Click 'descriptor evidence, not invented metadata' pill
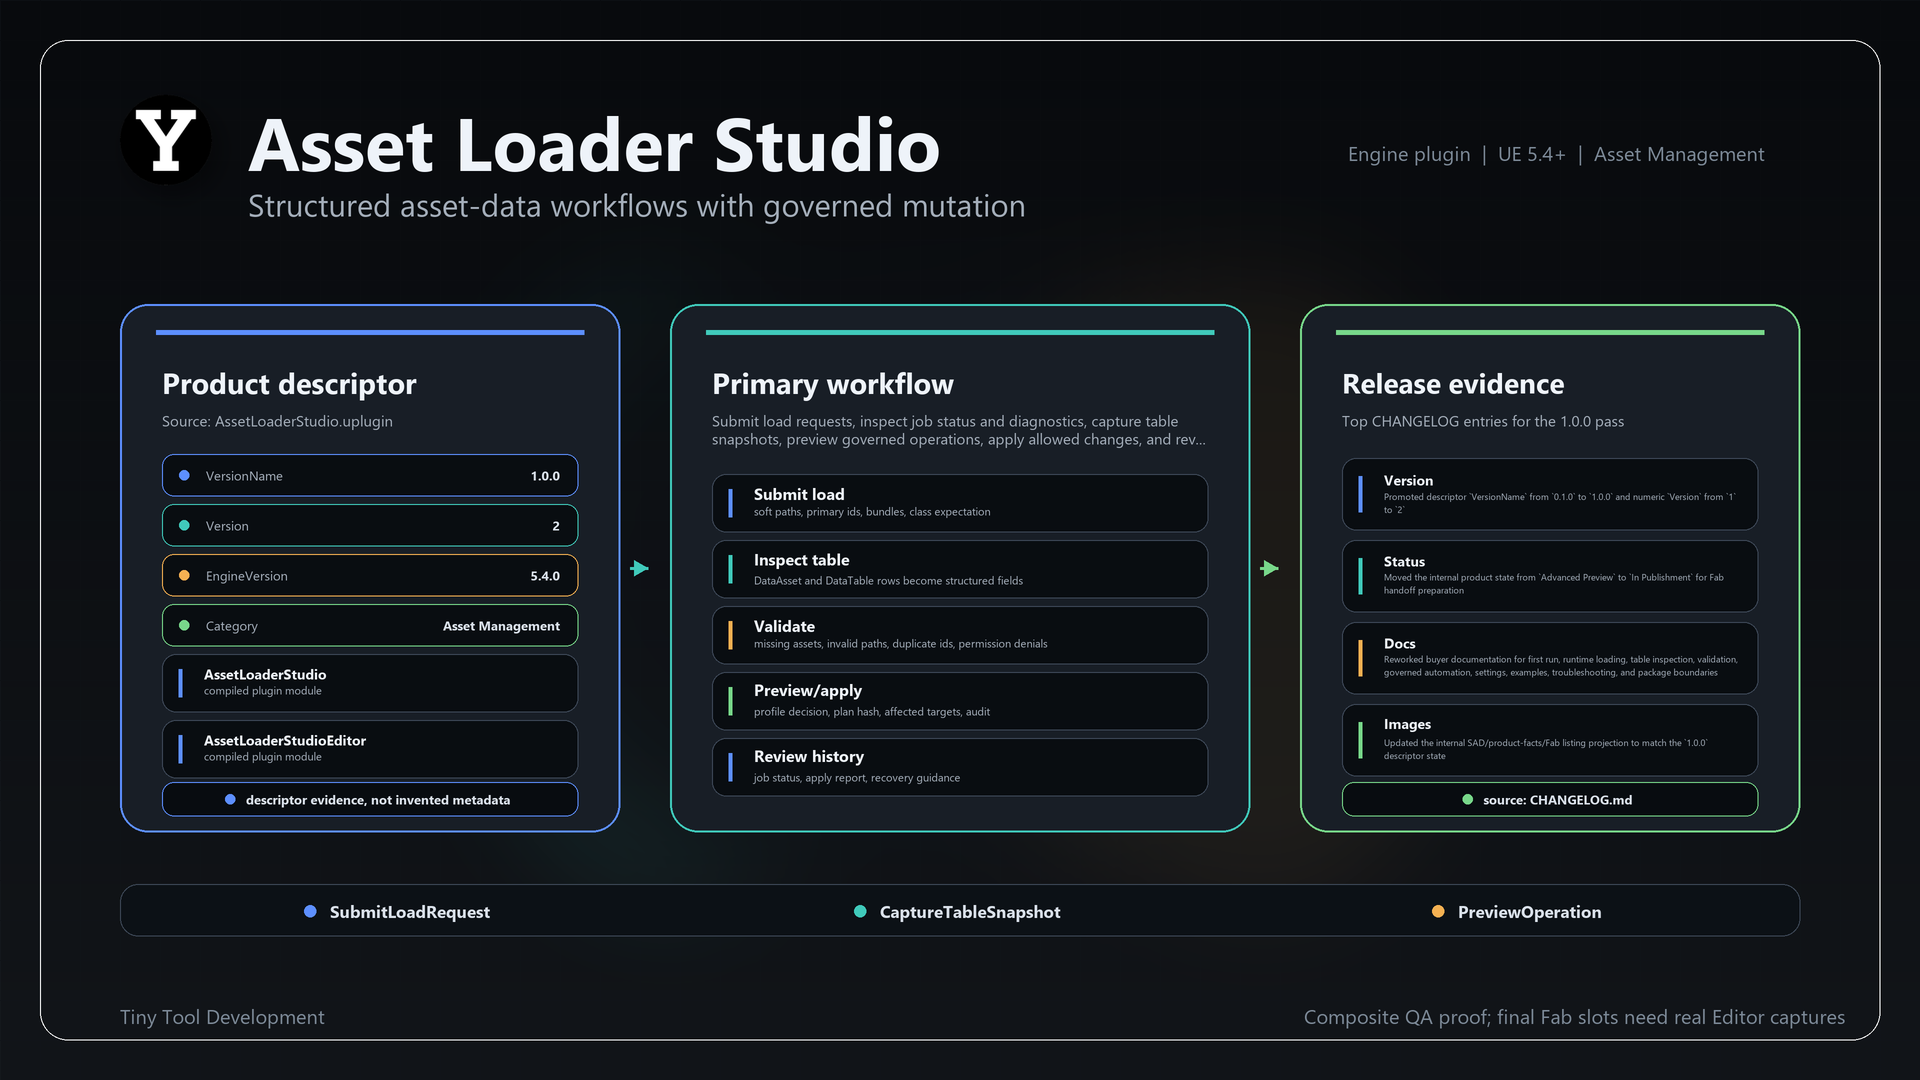 coord(370,800)
